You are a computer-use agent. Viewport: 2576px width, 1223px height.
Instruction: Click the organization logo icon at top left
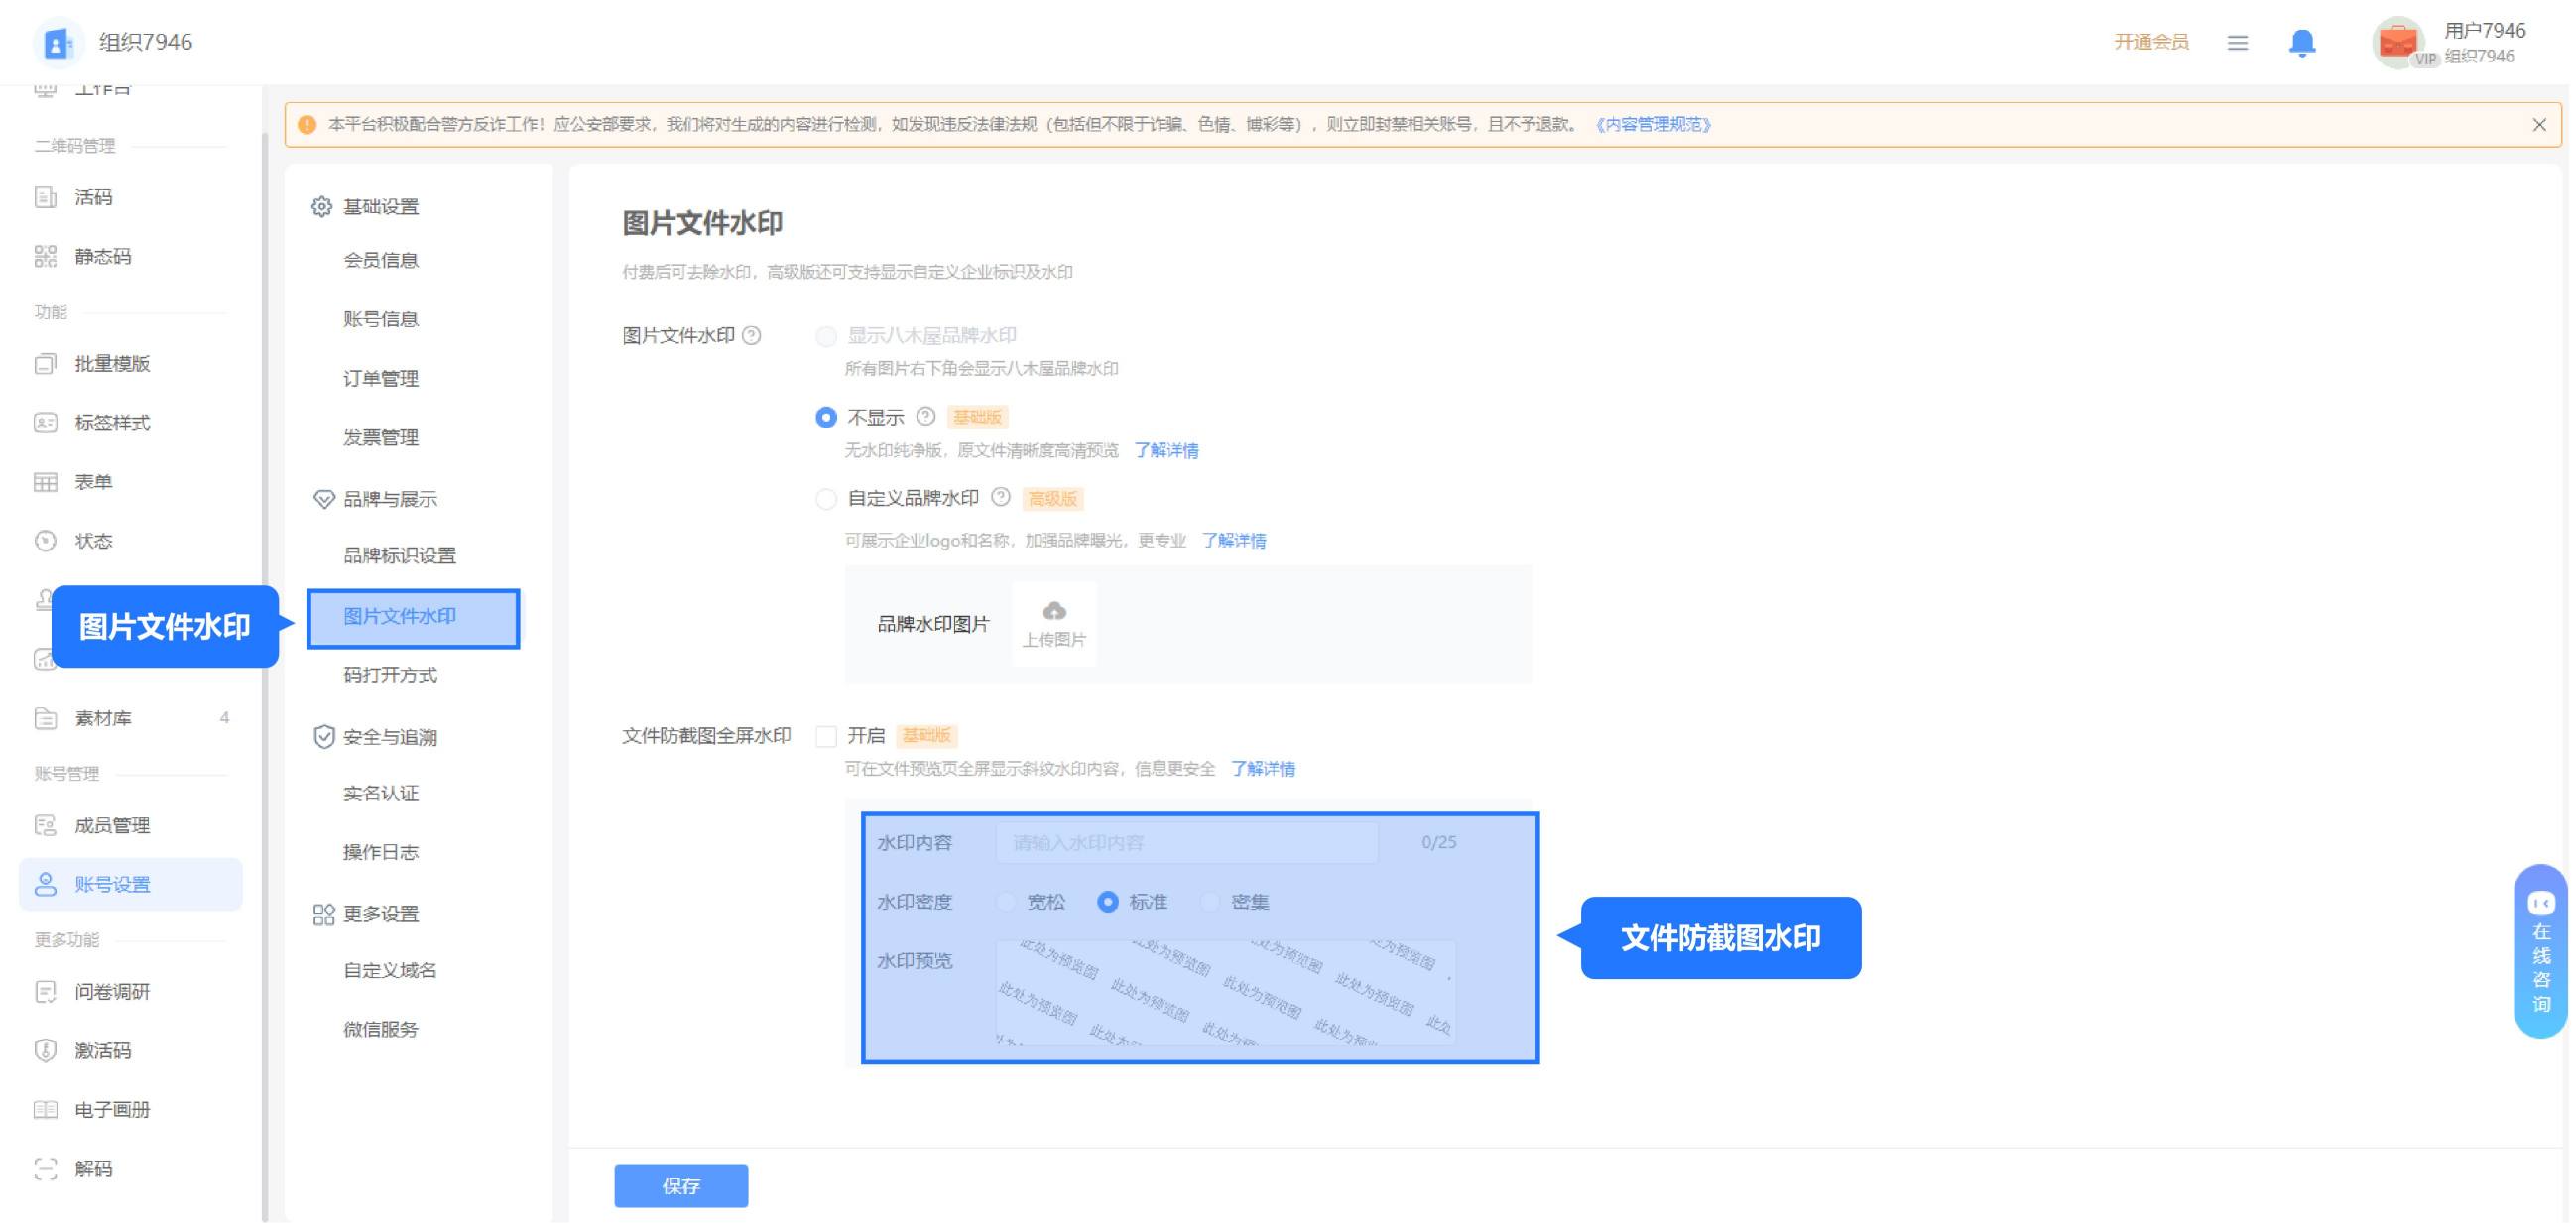(57, 42)
